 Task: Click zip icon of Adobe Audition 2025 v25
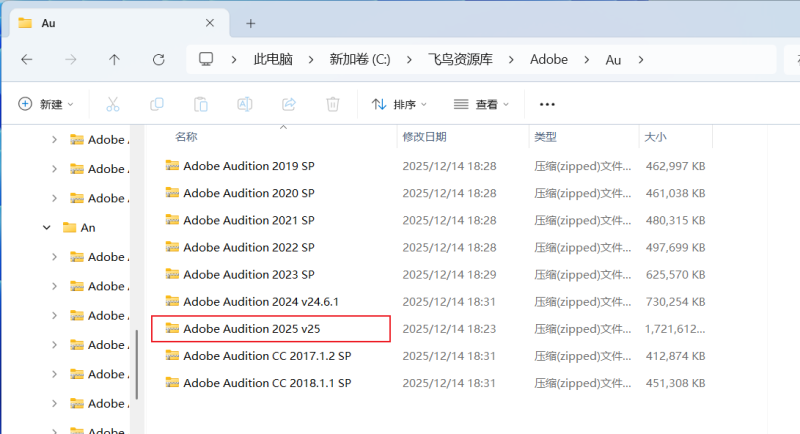coord(172,328)
